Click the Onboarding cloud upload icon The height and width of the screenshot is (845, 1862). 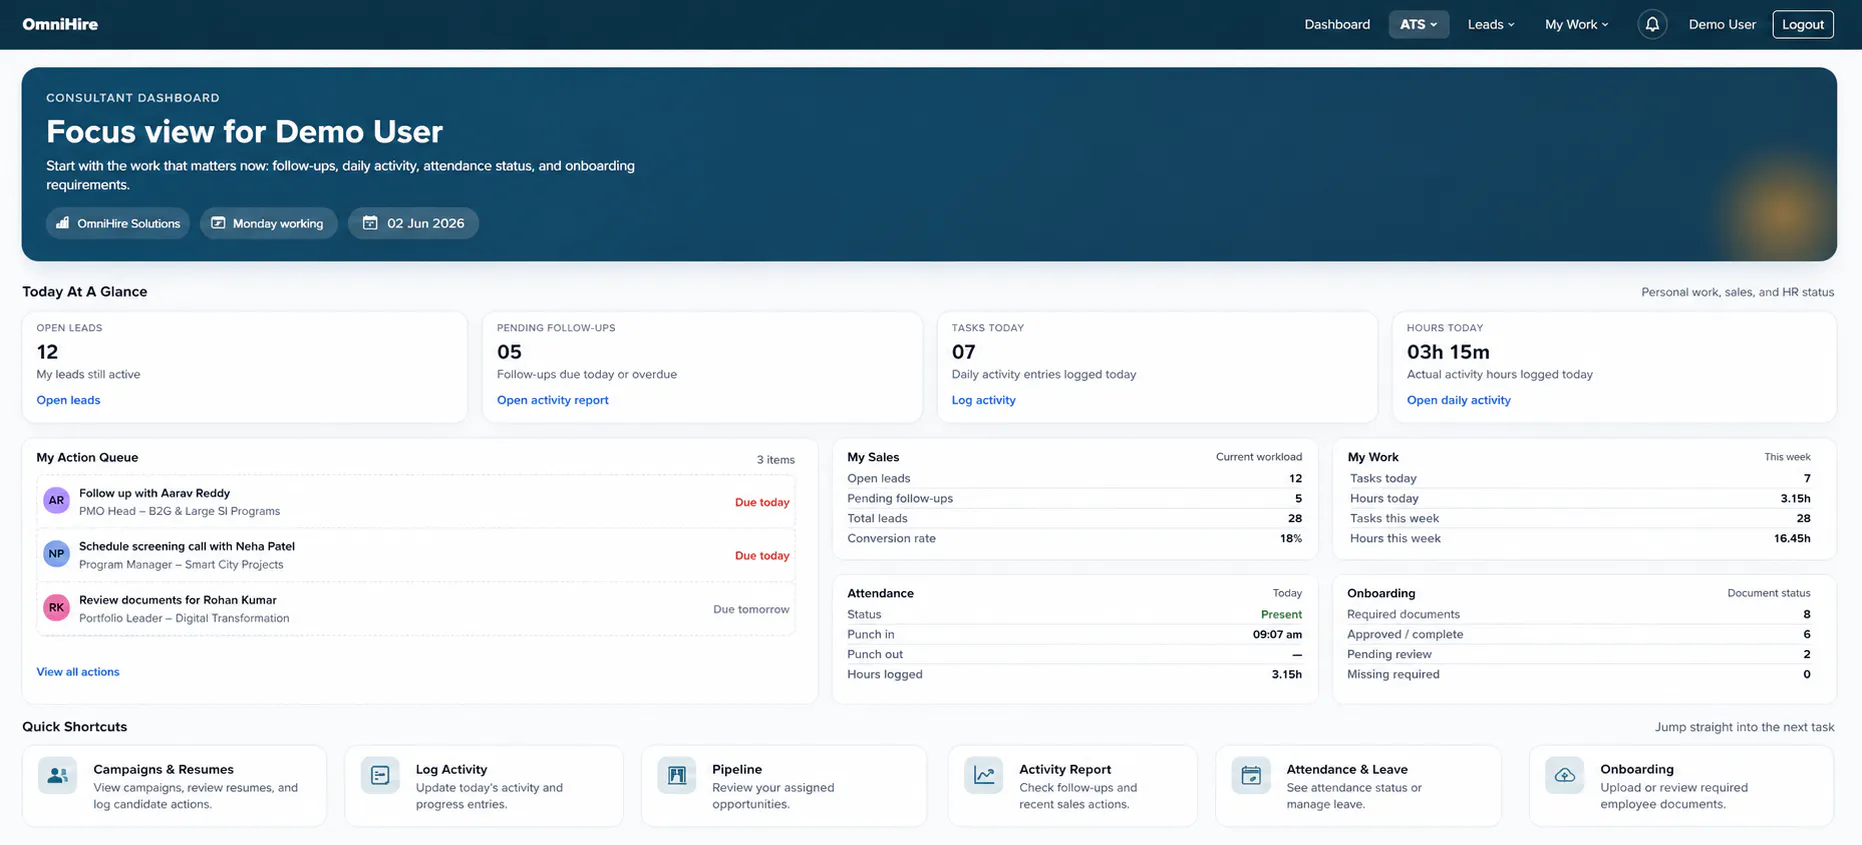pos(1565,775)
